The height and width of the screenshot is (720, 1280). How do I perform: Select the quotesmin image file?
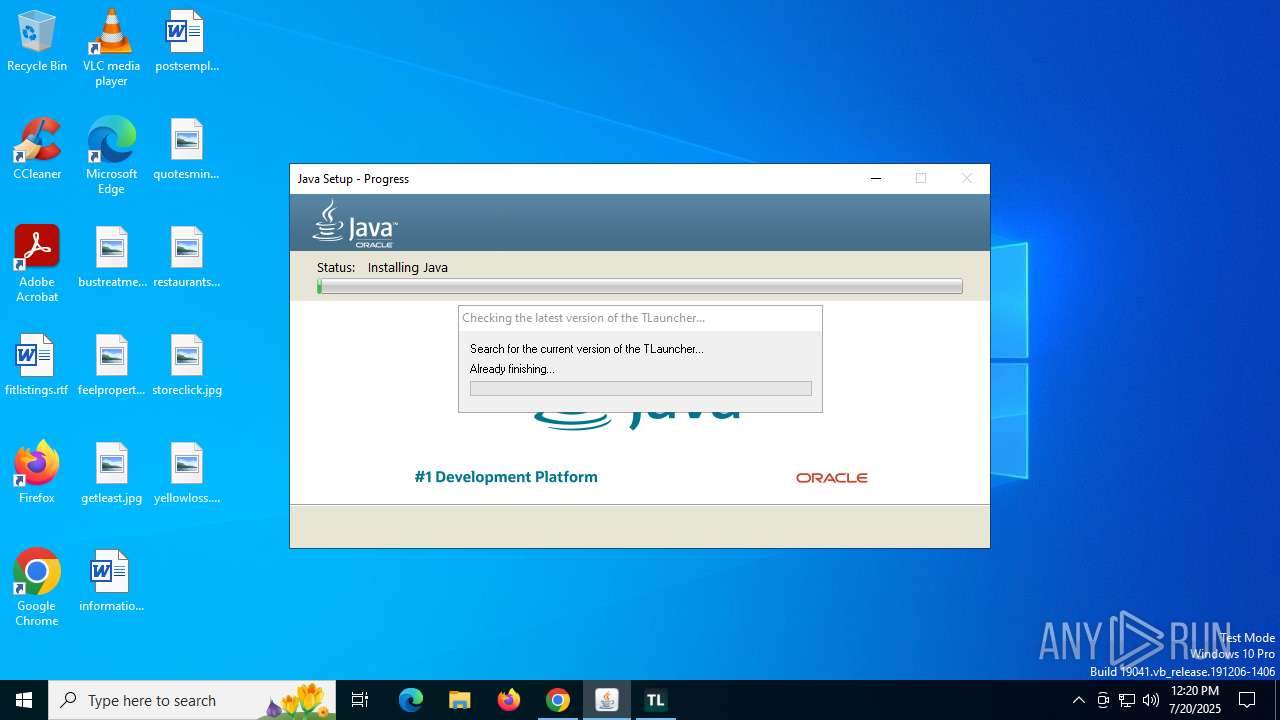point(186,150)
